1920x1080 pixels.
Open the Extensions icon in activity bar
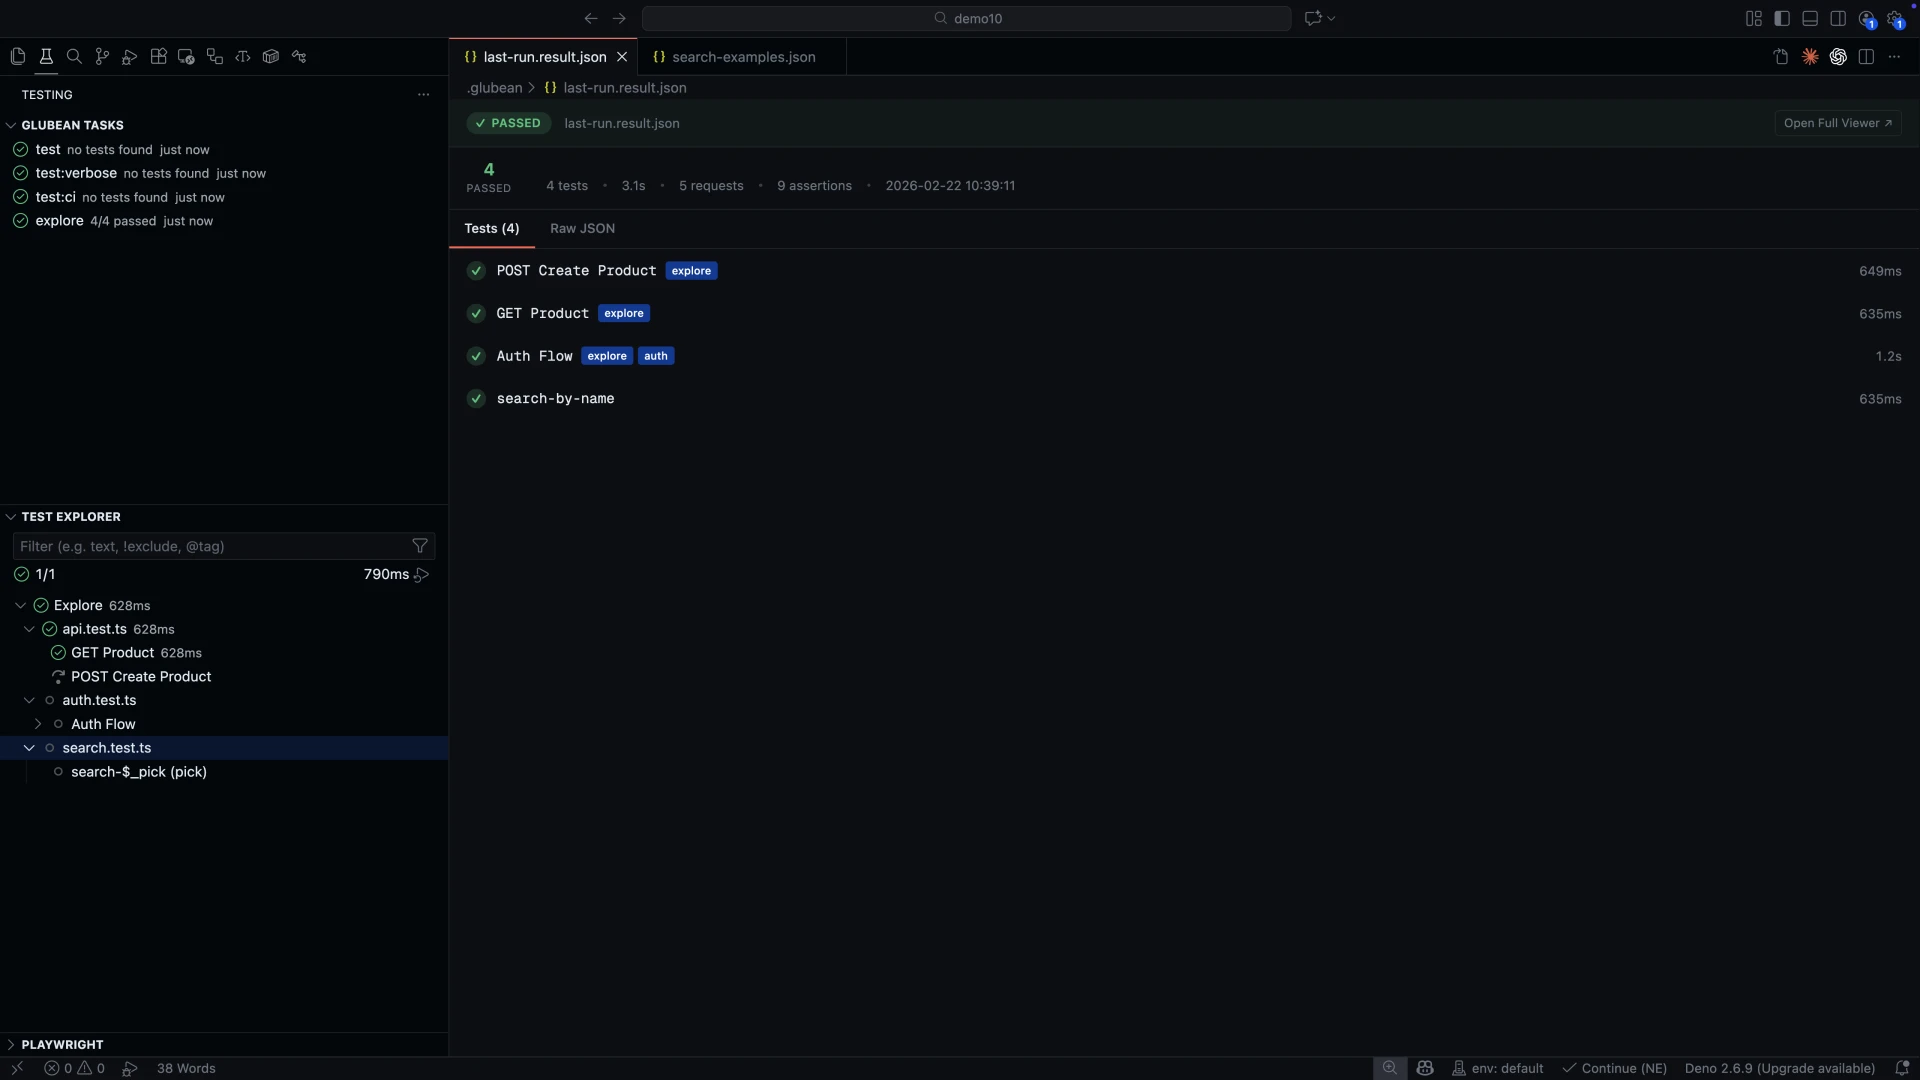click(158, 56)
